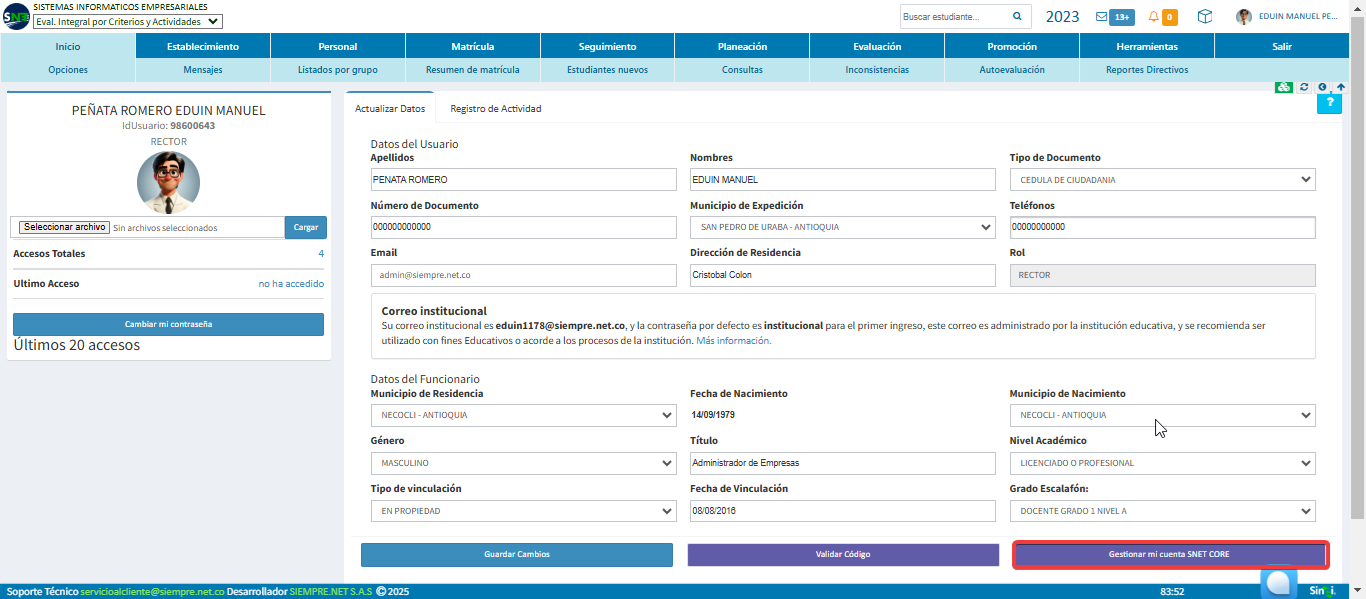1366x599 pixels.
Task: Click the refresh arrows icon
Action: pyautogui.click(x=1304, y=87)
